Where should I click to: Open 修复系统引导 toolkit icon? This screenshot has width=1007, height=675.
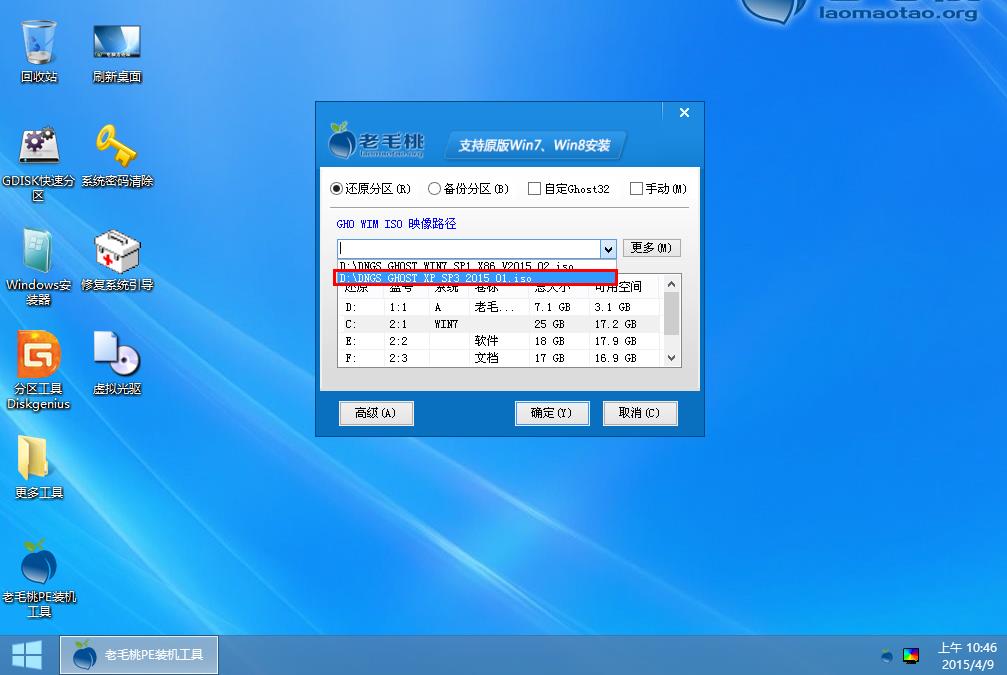(117, 251)
